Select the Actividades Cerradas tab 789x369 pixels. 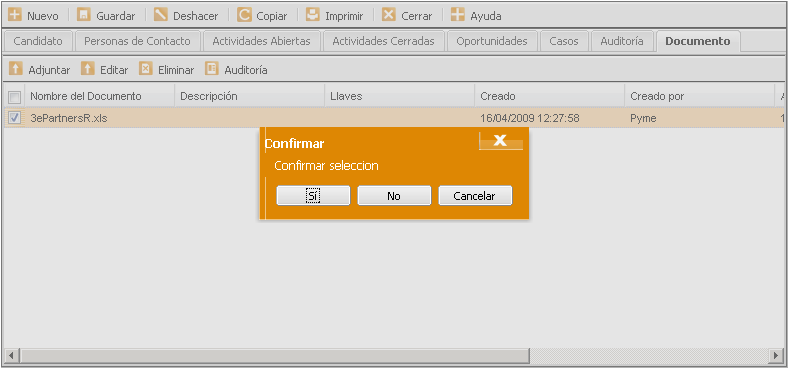(383, 41)
